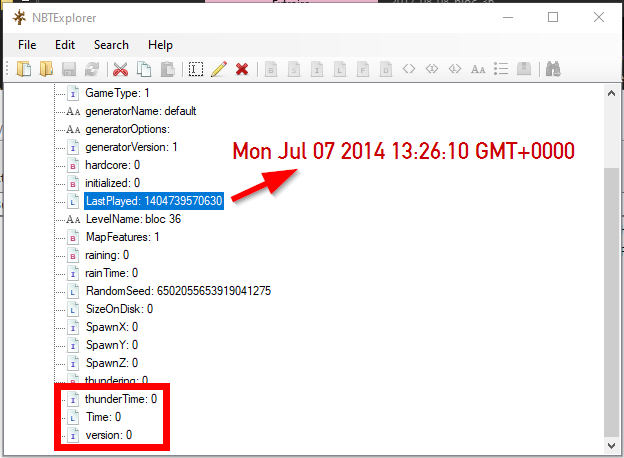
Task: Add a Long tag from the toolbar
Action: click(340, 69)
